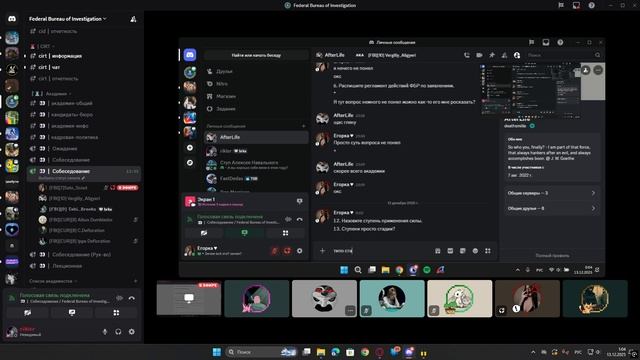Mute microphone in user panel
Screen dimensions: 640x360
point(105,332)
